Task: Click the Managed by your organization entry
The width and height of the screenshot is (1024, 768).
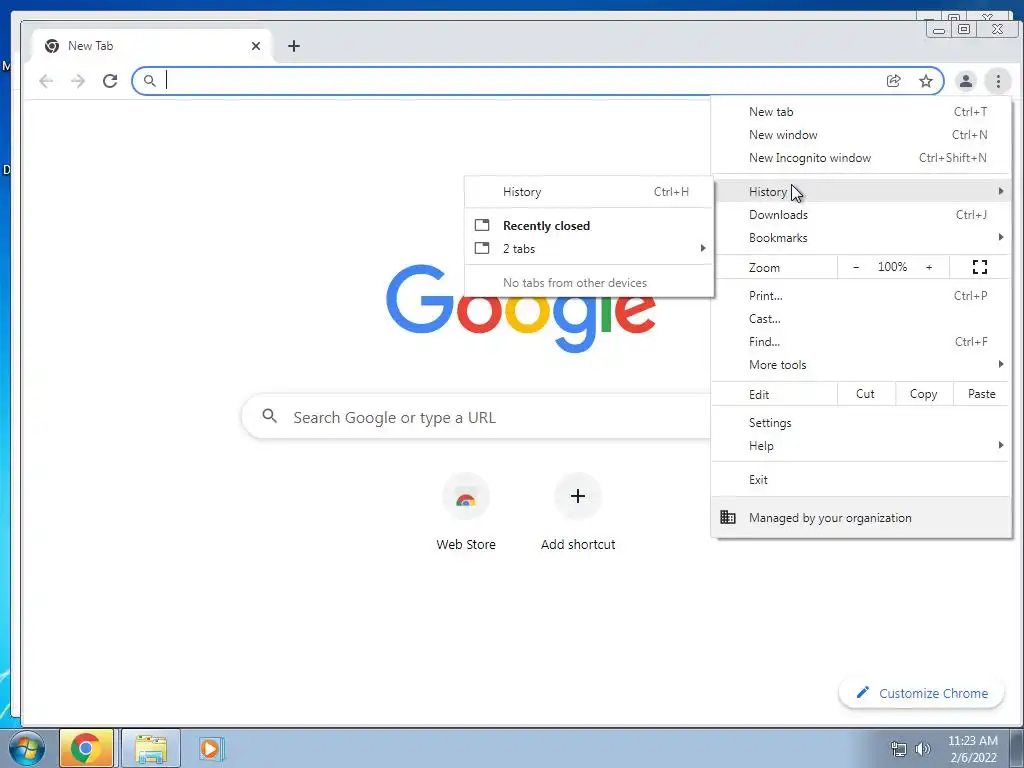Action: click(x=861, y=518)
